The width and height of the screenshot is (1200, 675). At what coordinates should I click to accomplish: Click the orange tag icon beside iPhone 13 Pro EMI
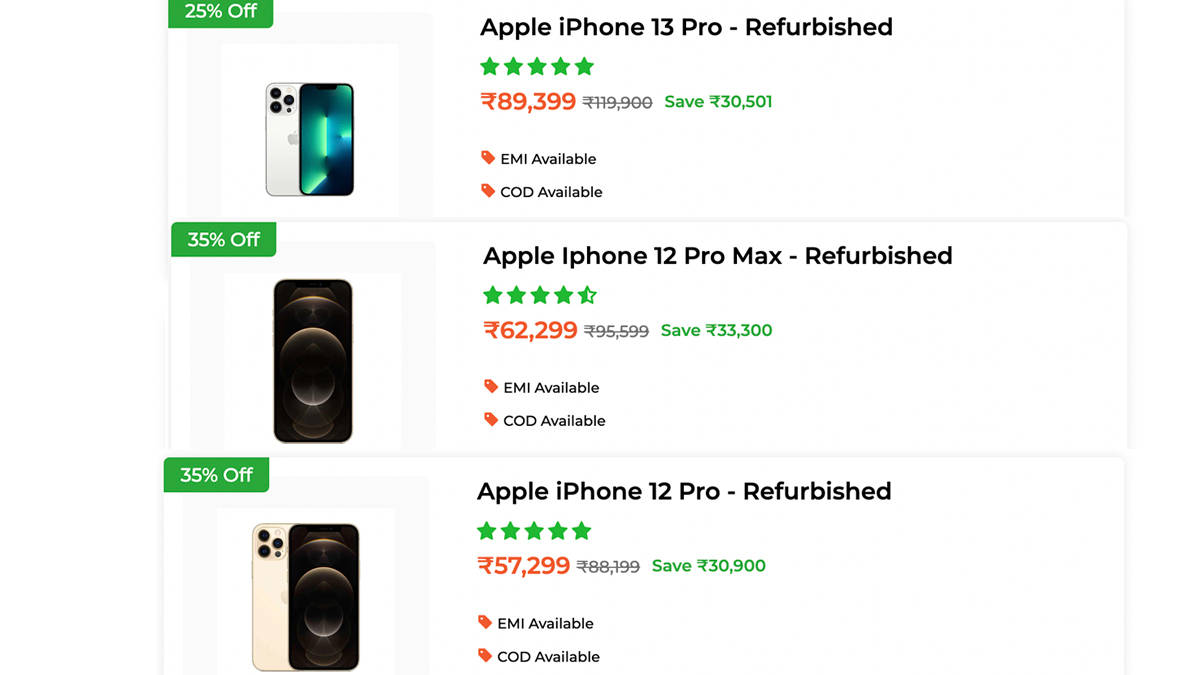pos(489,158)
